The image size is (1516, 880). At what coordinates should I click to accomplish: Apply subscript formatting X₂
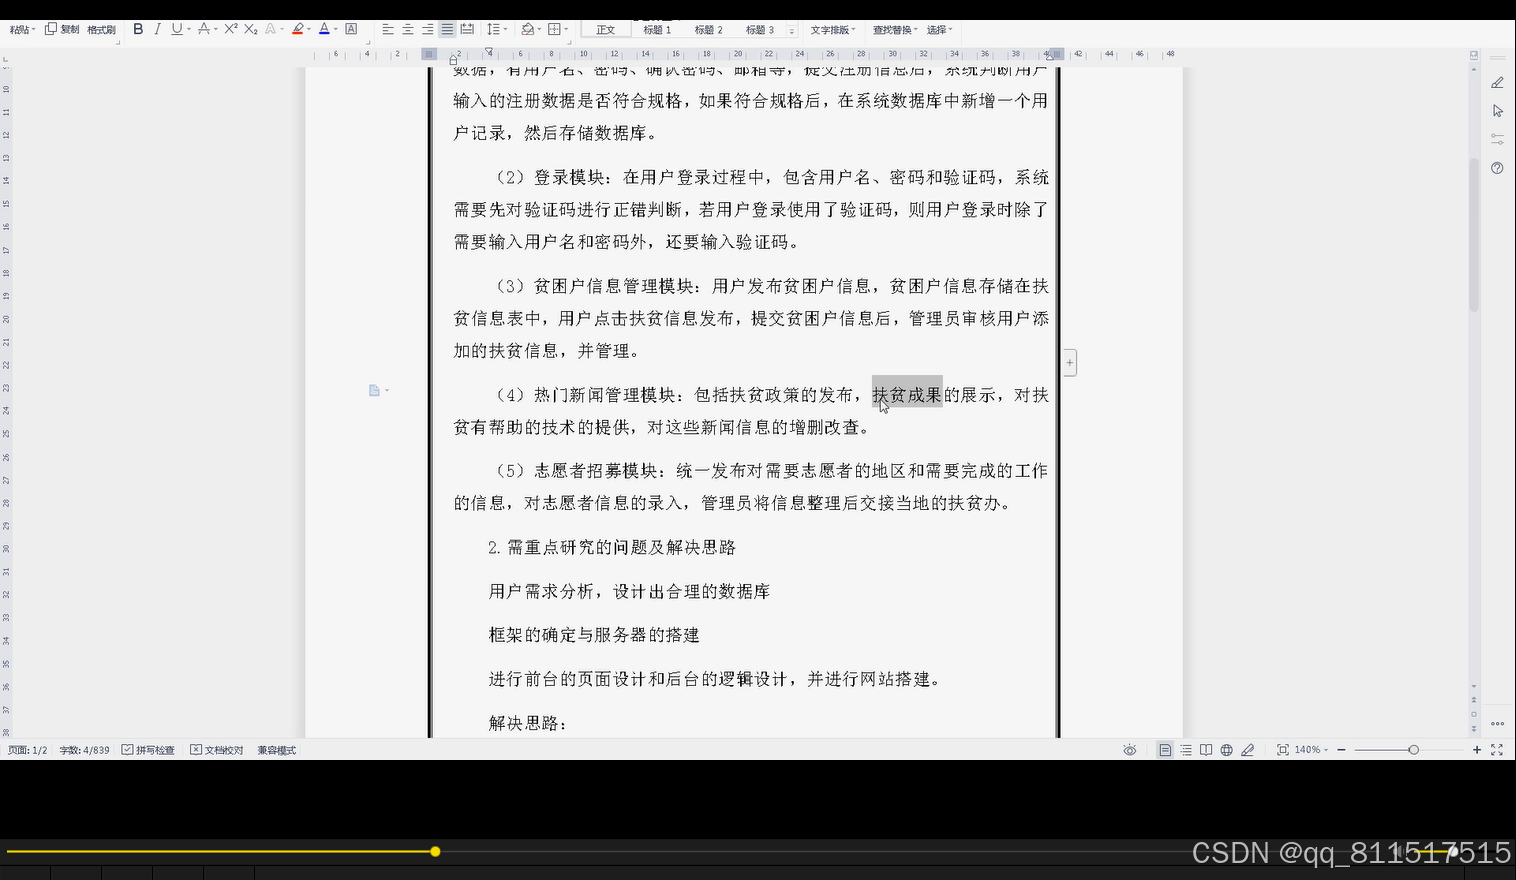pyautogui.click(x=252, y=29)
